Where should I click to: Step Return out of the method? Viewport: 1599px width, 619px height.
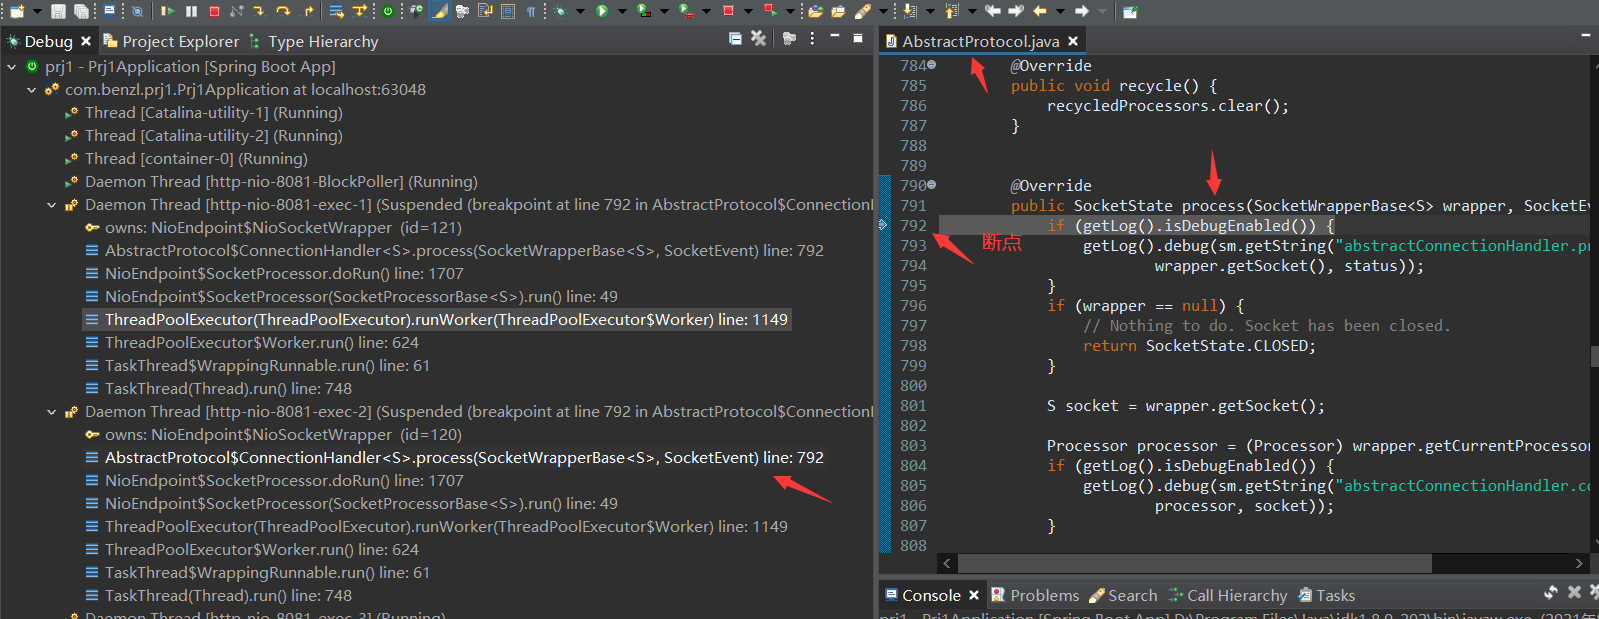308,11
